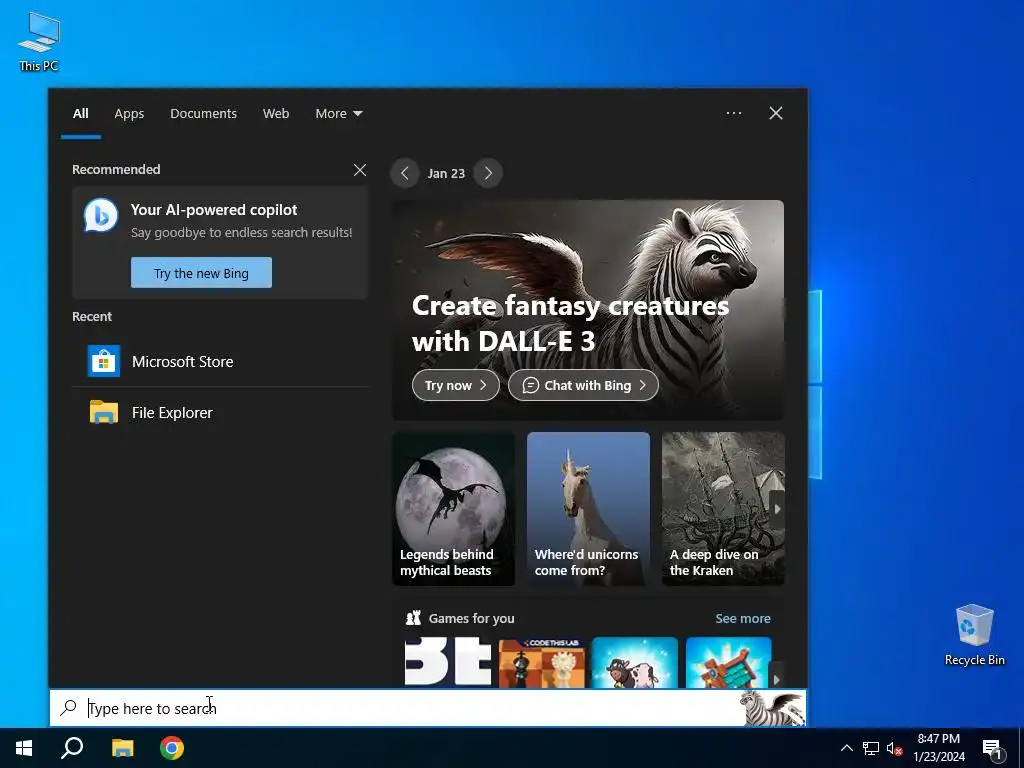Open network status tray icon

[x=871, y=748]
